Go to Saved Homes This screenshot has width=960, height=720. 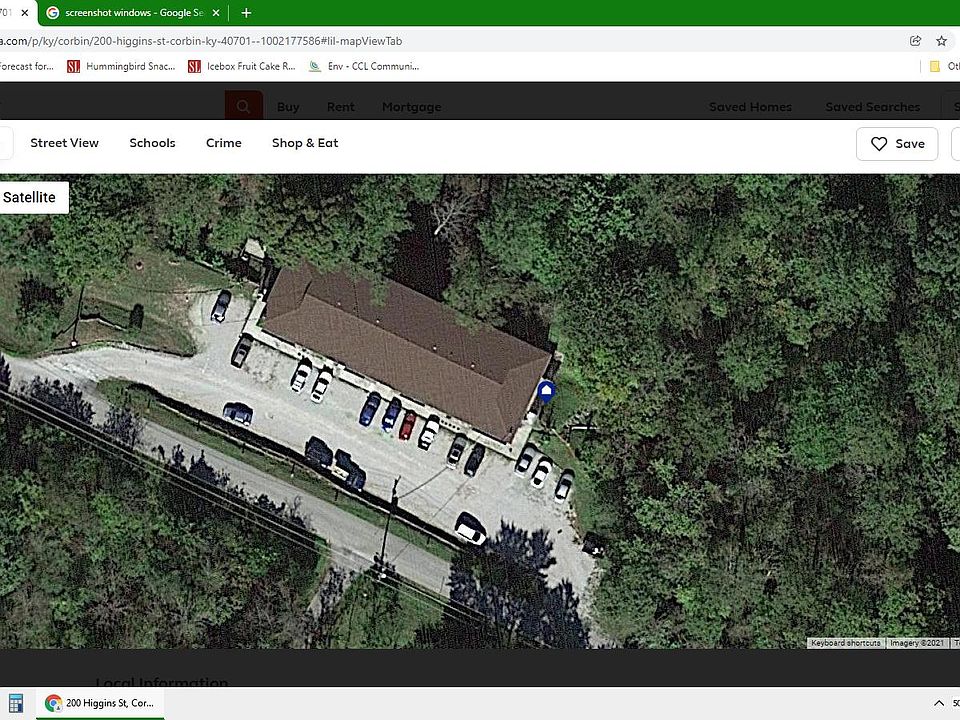click(750, 107)
